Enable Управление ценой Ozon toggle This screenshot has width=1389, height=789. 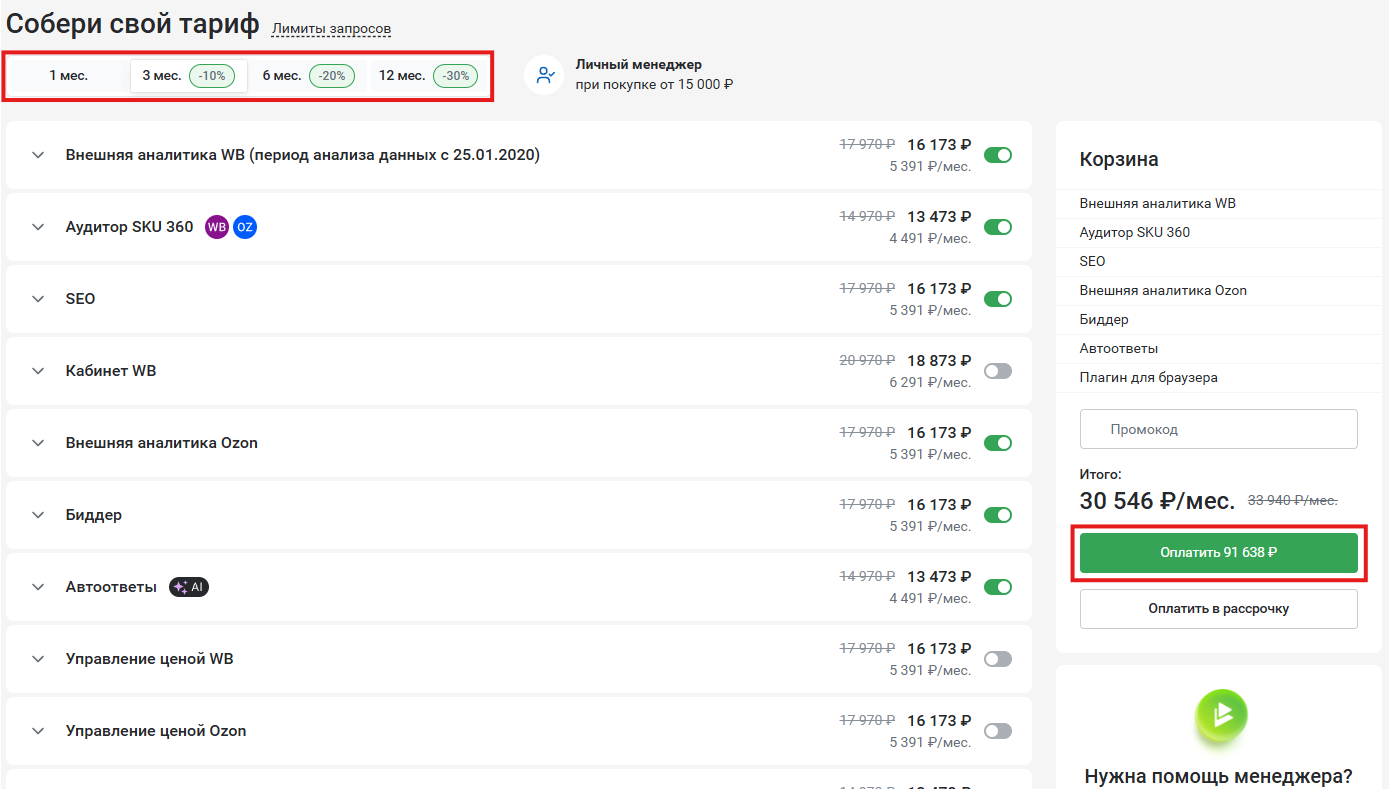(998, 731)
